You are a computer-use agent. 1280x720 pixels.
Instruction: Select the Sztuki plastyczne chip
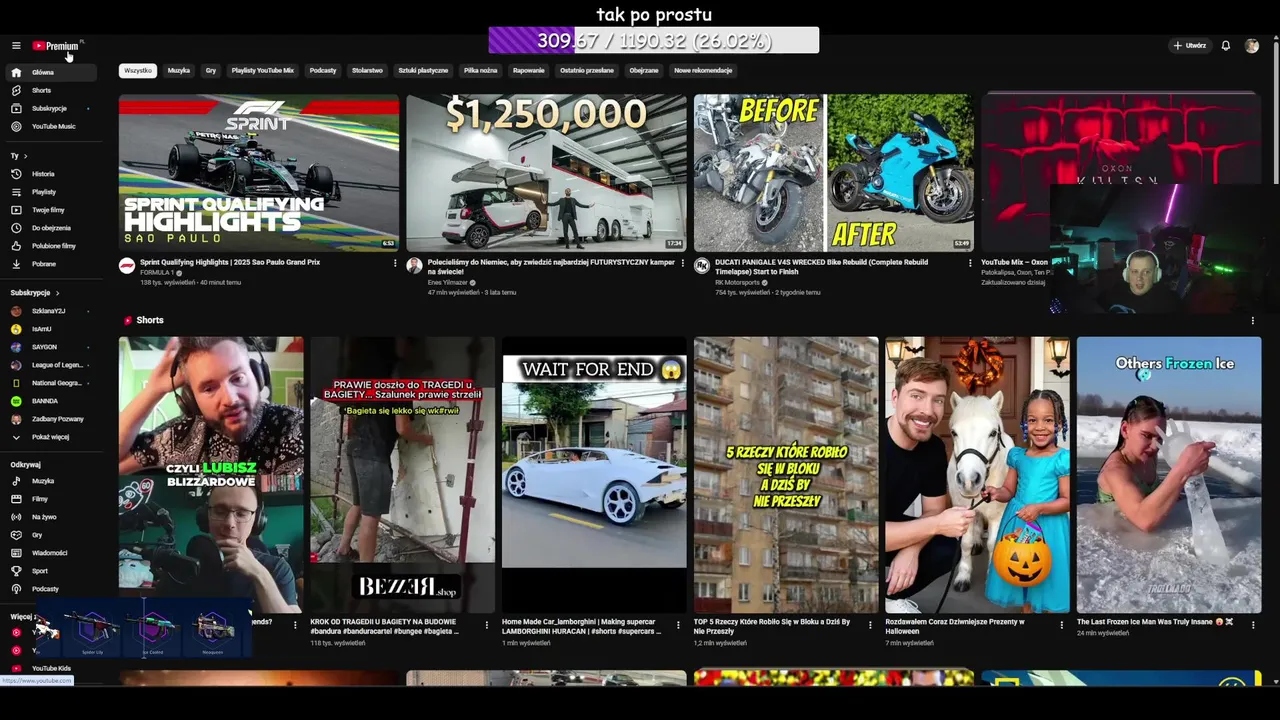[x=423, y=71]
